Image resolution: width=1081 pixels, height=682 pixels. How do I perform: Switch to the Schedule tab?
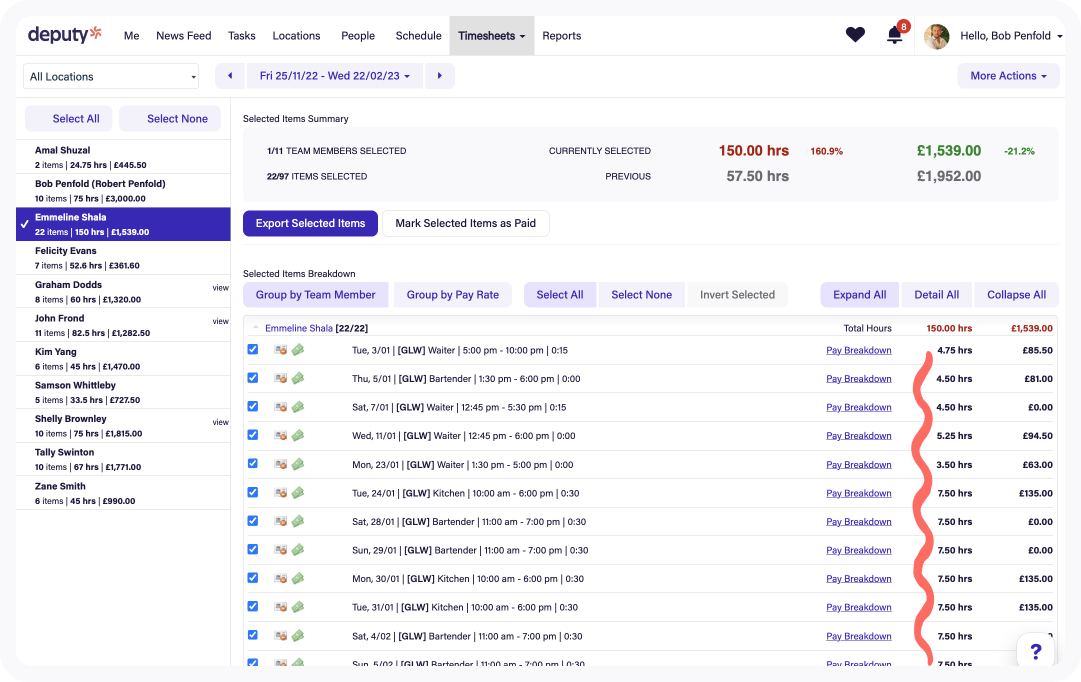coord(418,35)
